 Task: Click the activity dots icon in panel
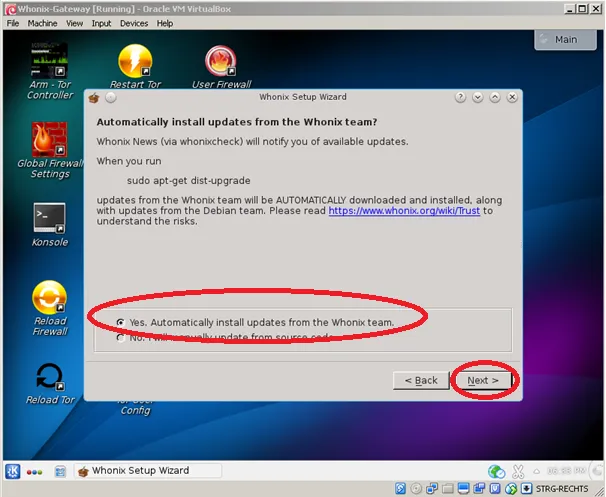point(34,472)
